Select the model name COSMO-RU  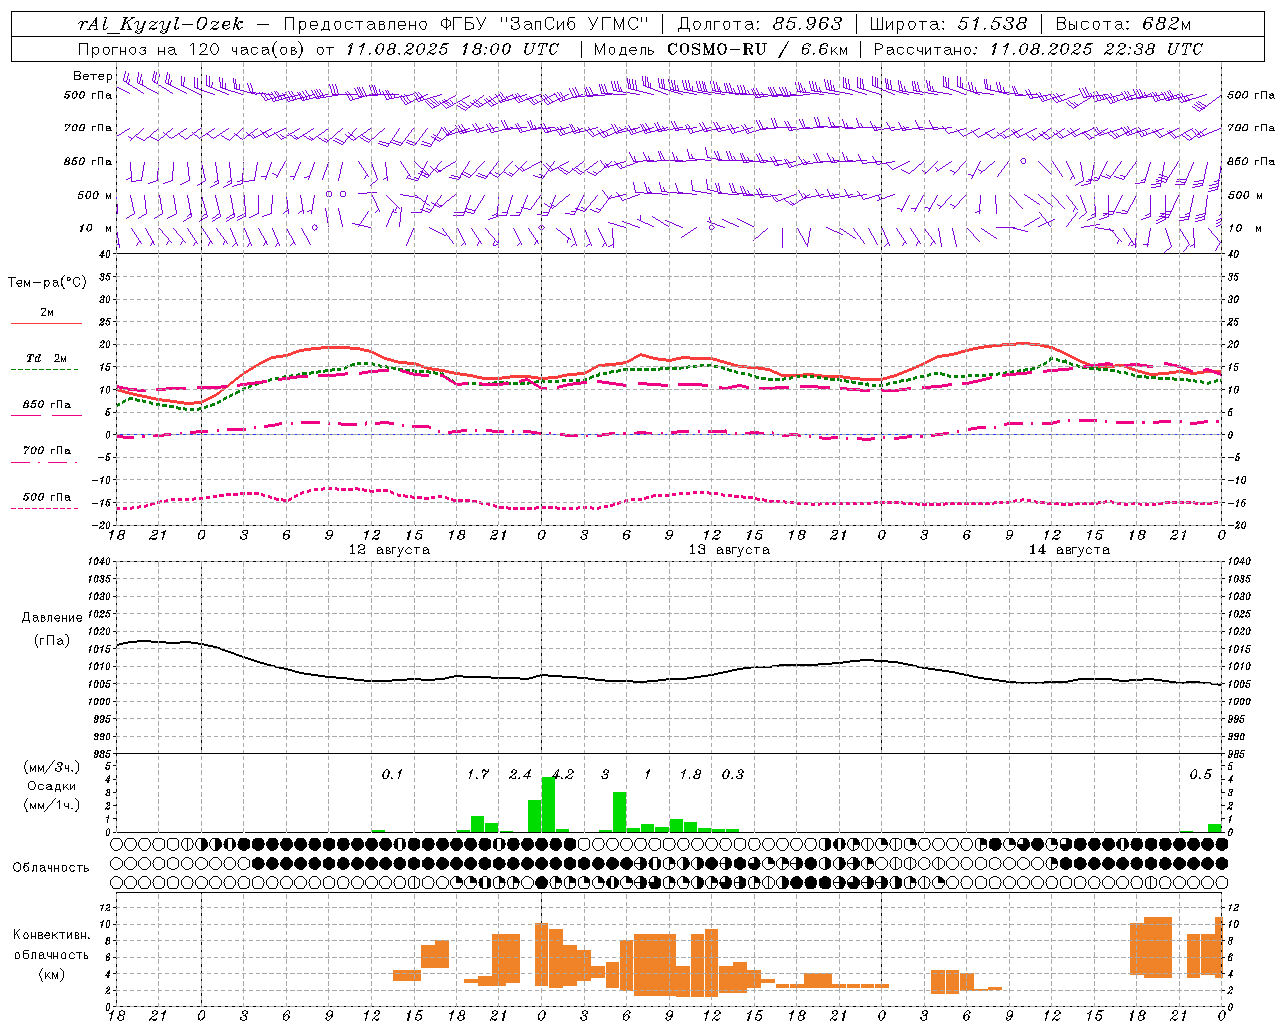coord(716,49)
